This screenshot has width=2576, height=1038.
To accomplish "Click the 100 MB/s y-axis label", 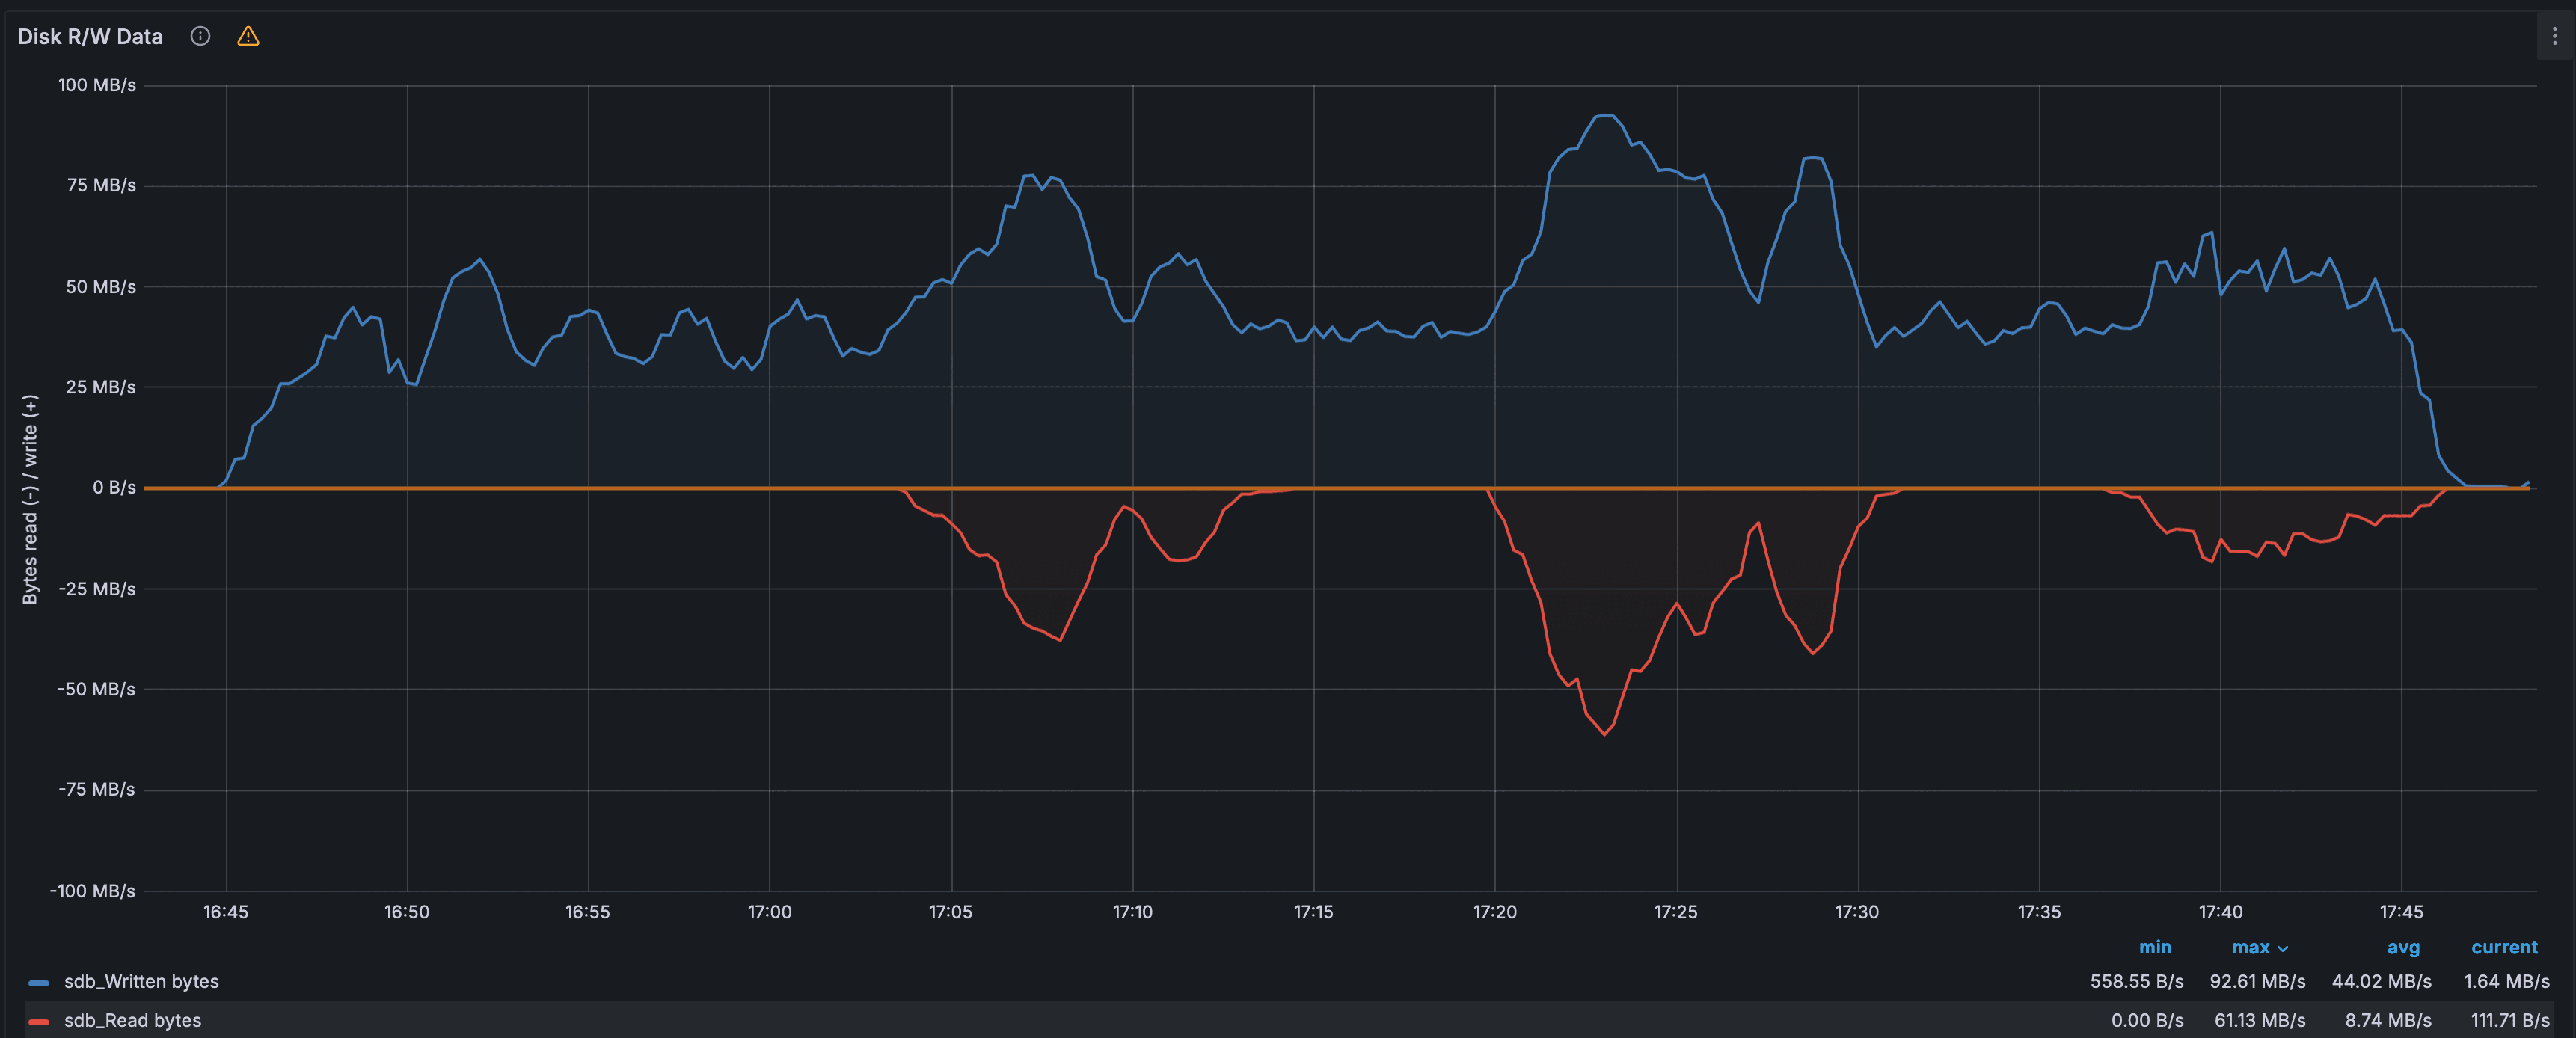I will point(96,85).
